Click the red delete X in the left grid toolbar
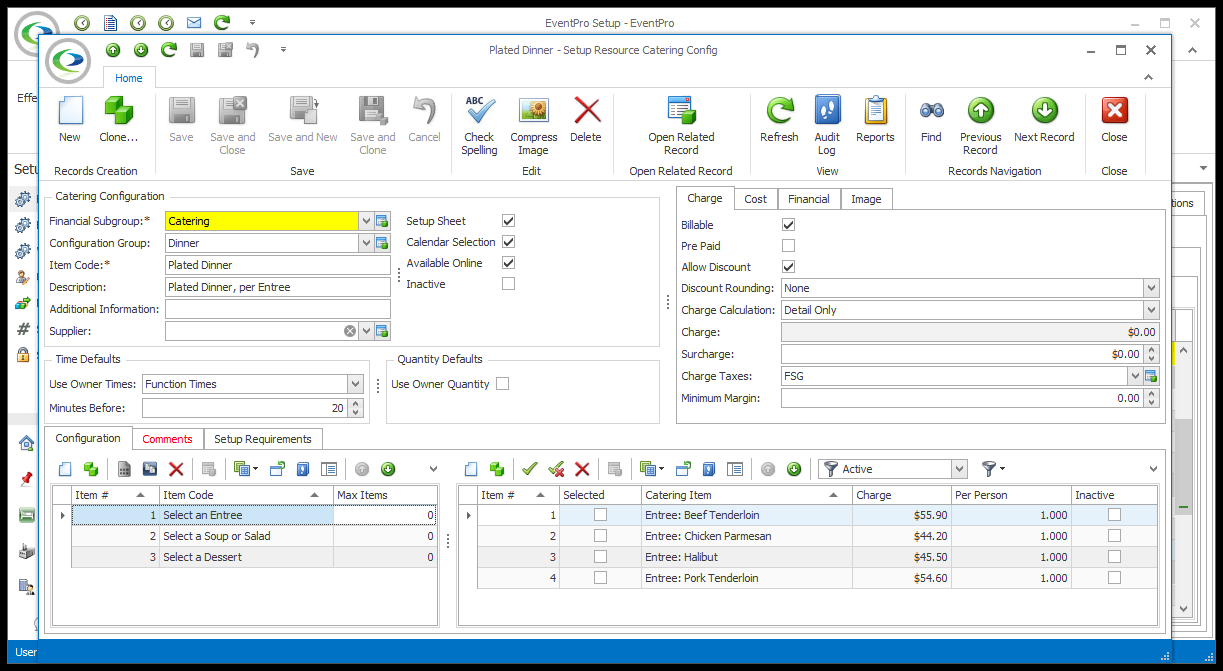 (x=176, y=469)
